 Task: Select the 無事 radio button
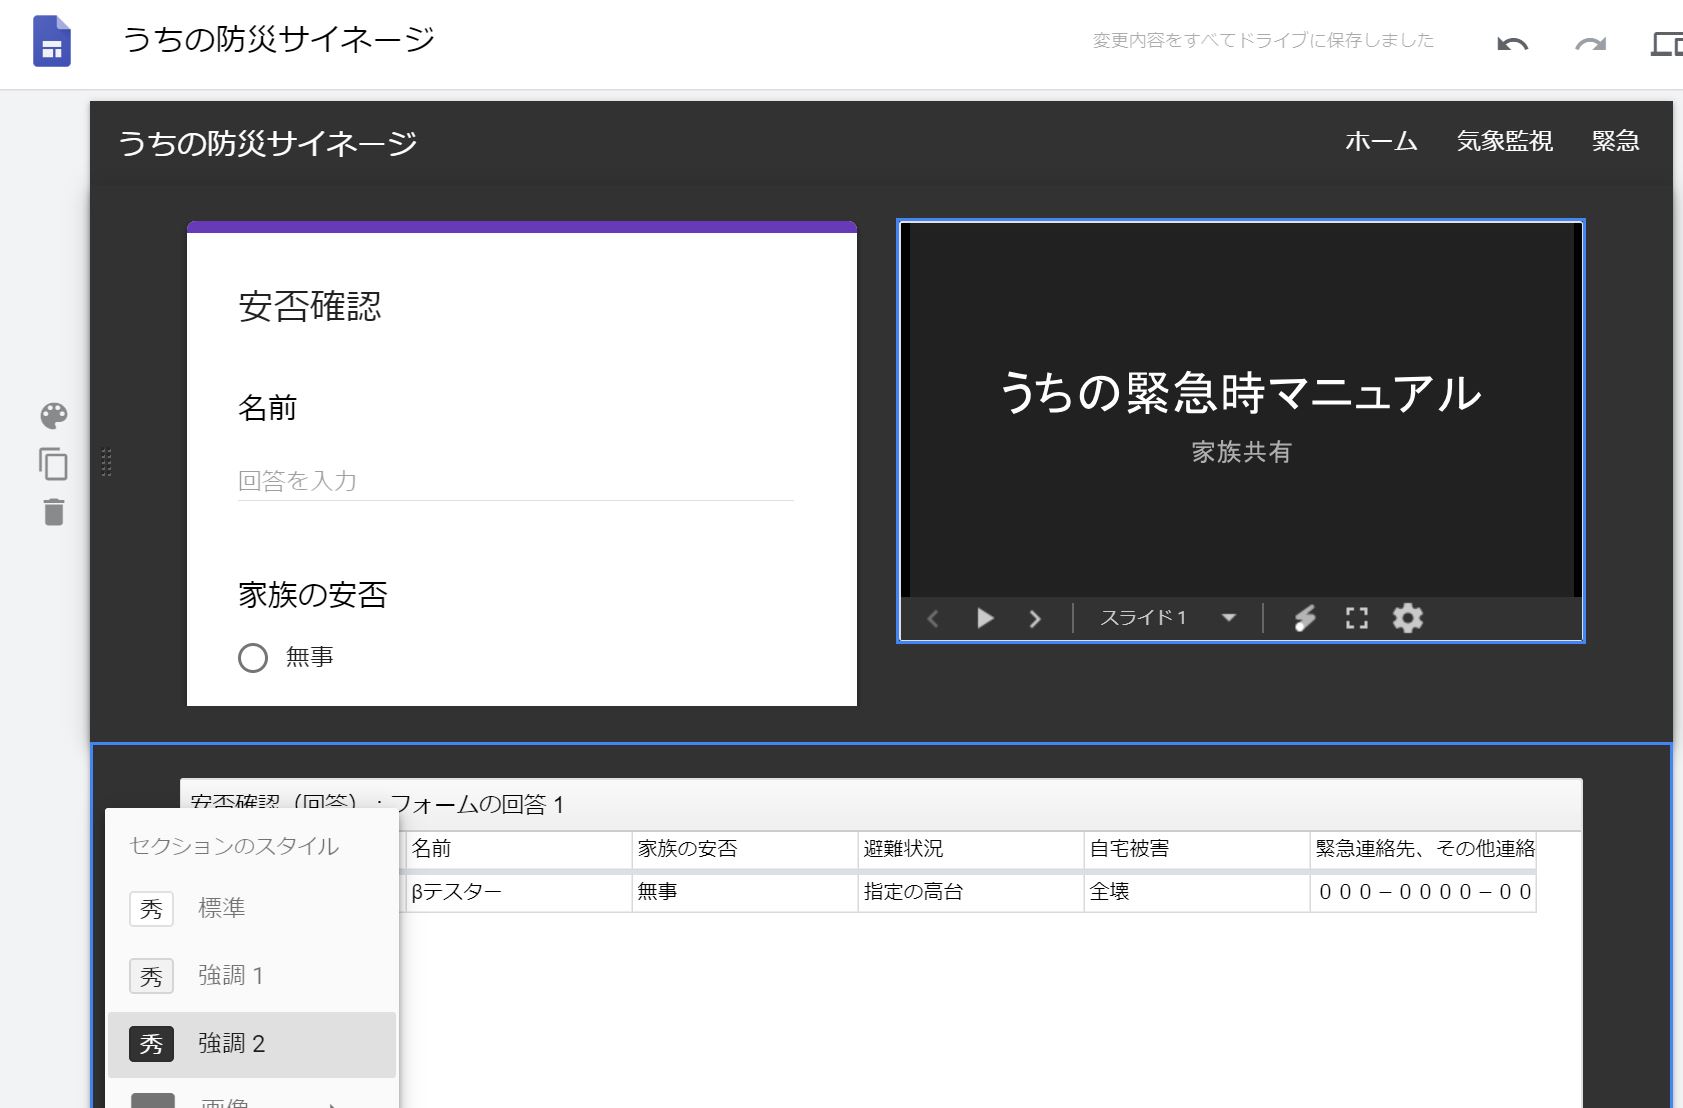(253, 657)
